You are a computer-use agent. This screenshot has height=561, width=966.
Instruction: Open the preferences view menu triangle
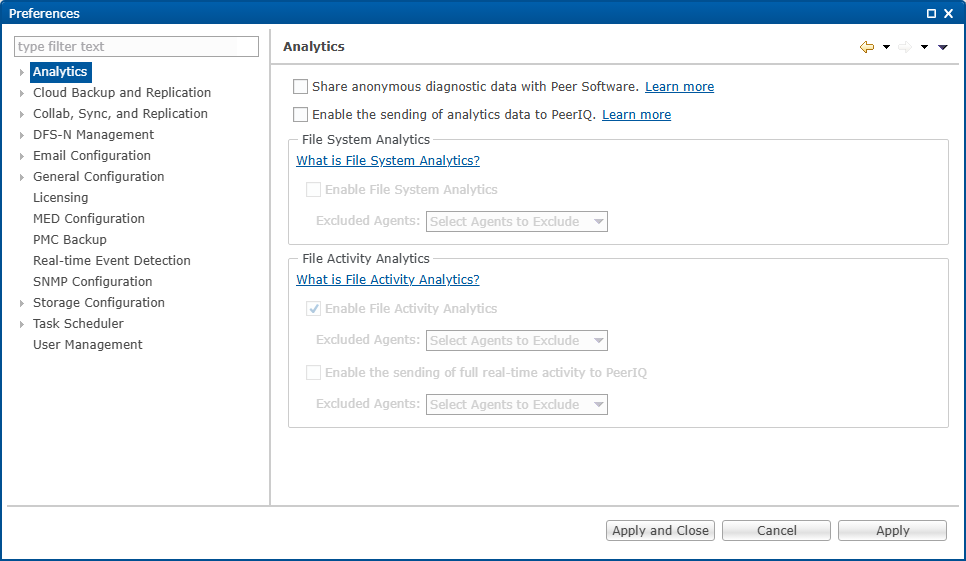pos(942,47)
